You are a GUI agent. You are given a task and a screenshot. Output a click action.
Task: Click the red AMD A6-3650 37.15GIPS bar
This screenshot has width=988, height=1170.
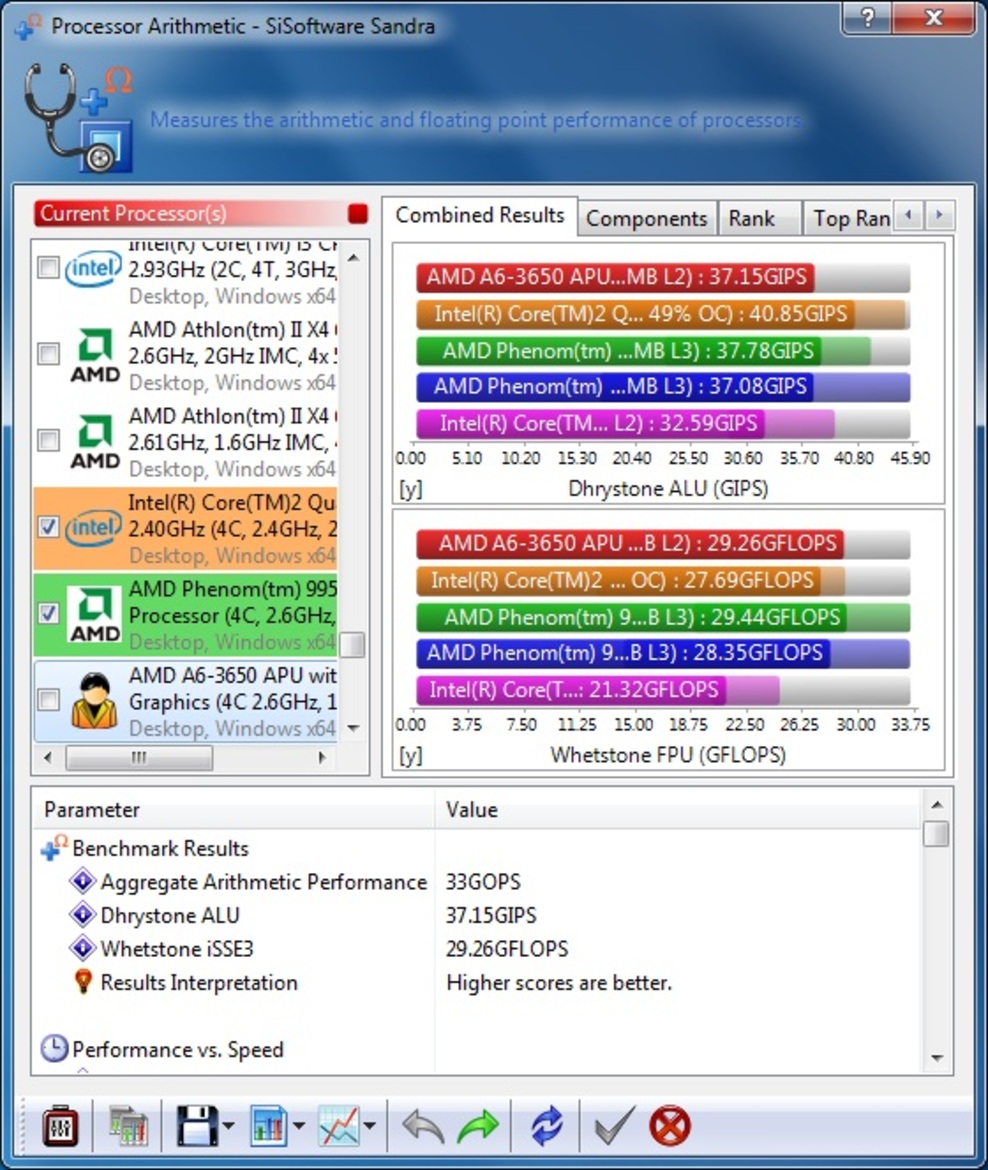(616, 278)
